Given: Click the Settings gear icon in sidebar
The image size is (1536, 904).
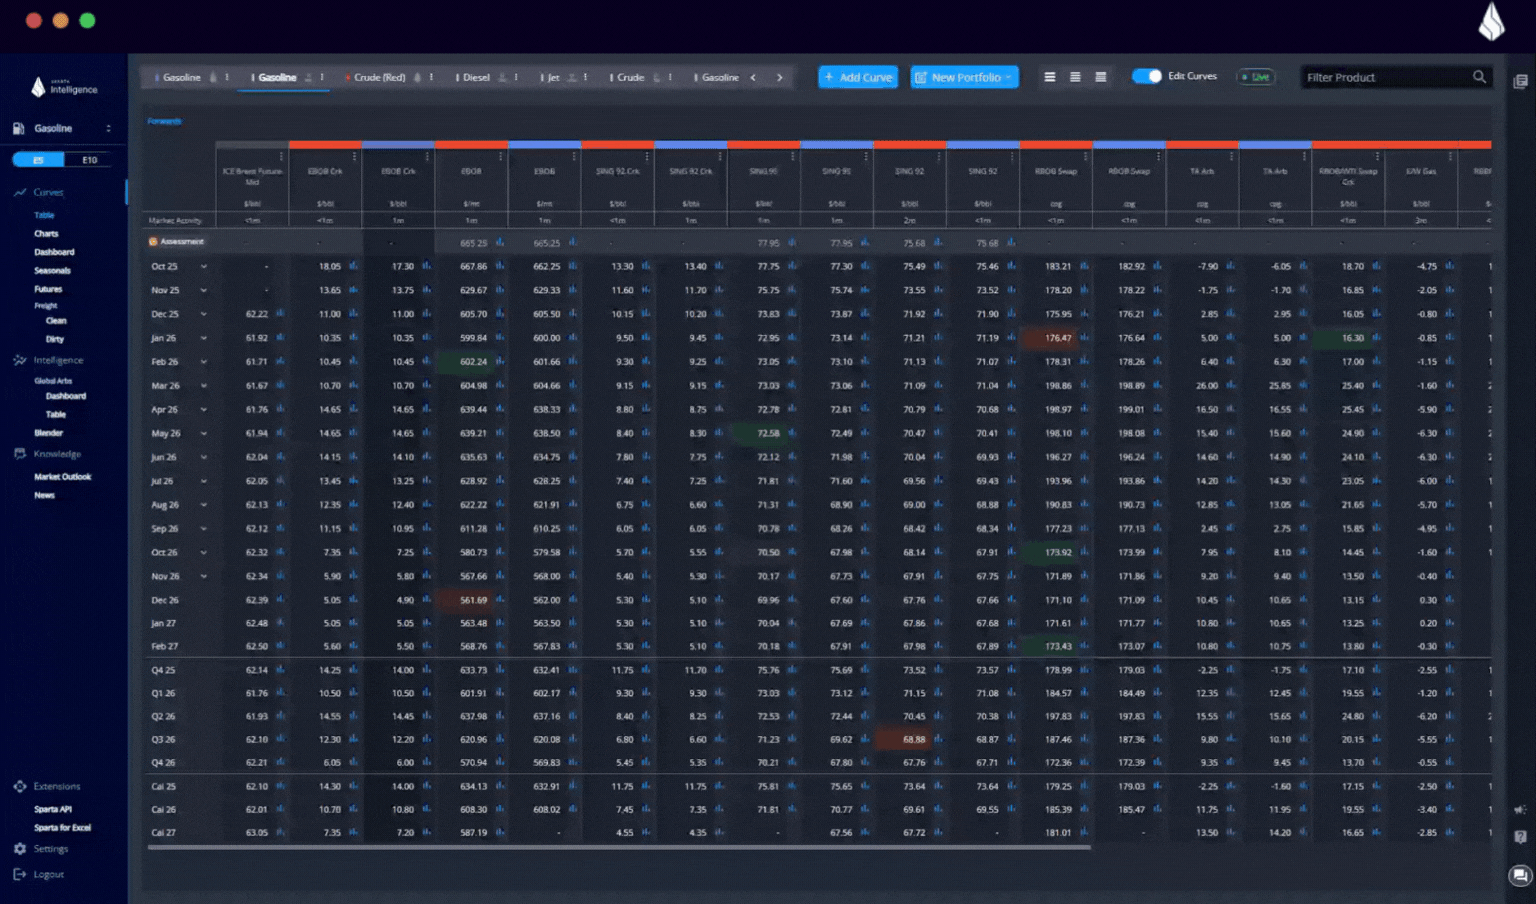Looking at the screenshot, I should pos(20,849).
